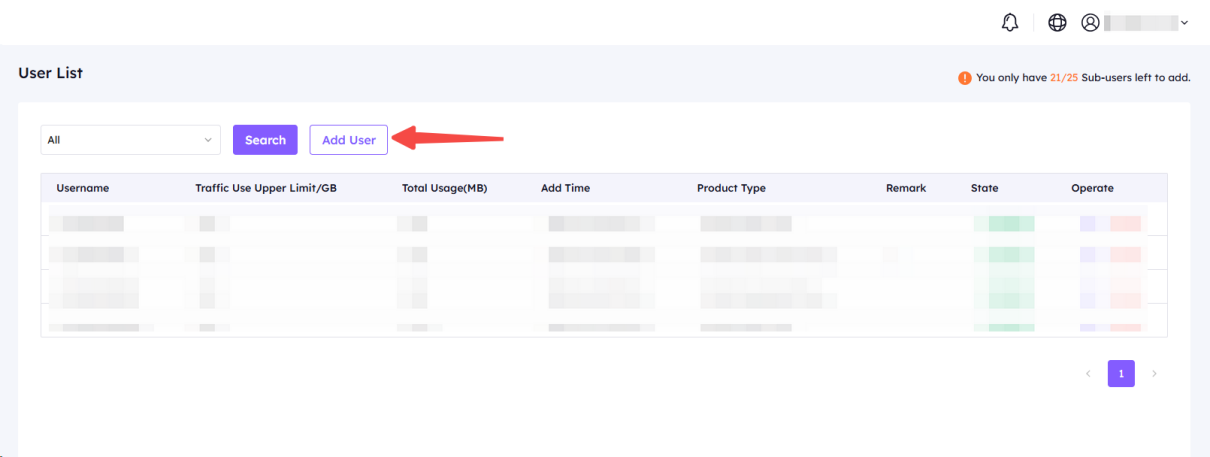Click the State column header

984,188
